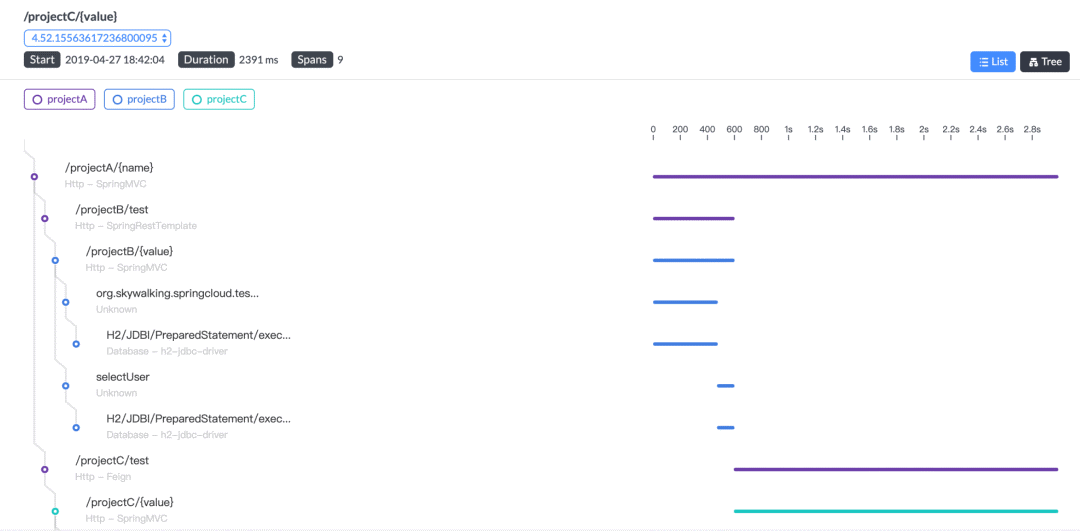This screenshot has width=1080, height=532.
Task: Click the /projectB/test span node circle
Action: 44,218
